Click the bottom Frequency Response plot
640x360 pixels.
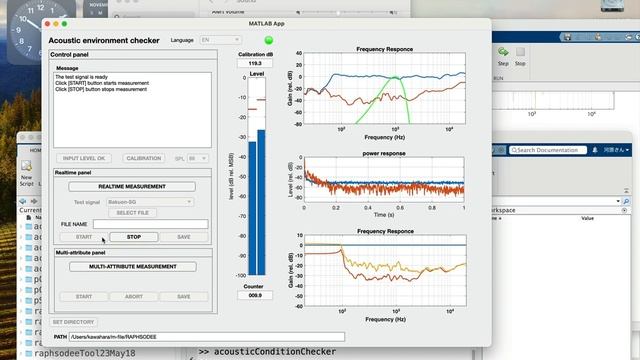click(x=385, y=271)
